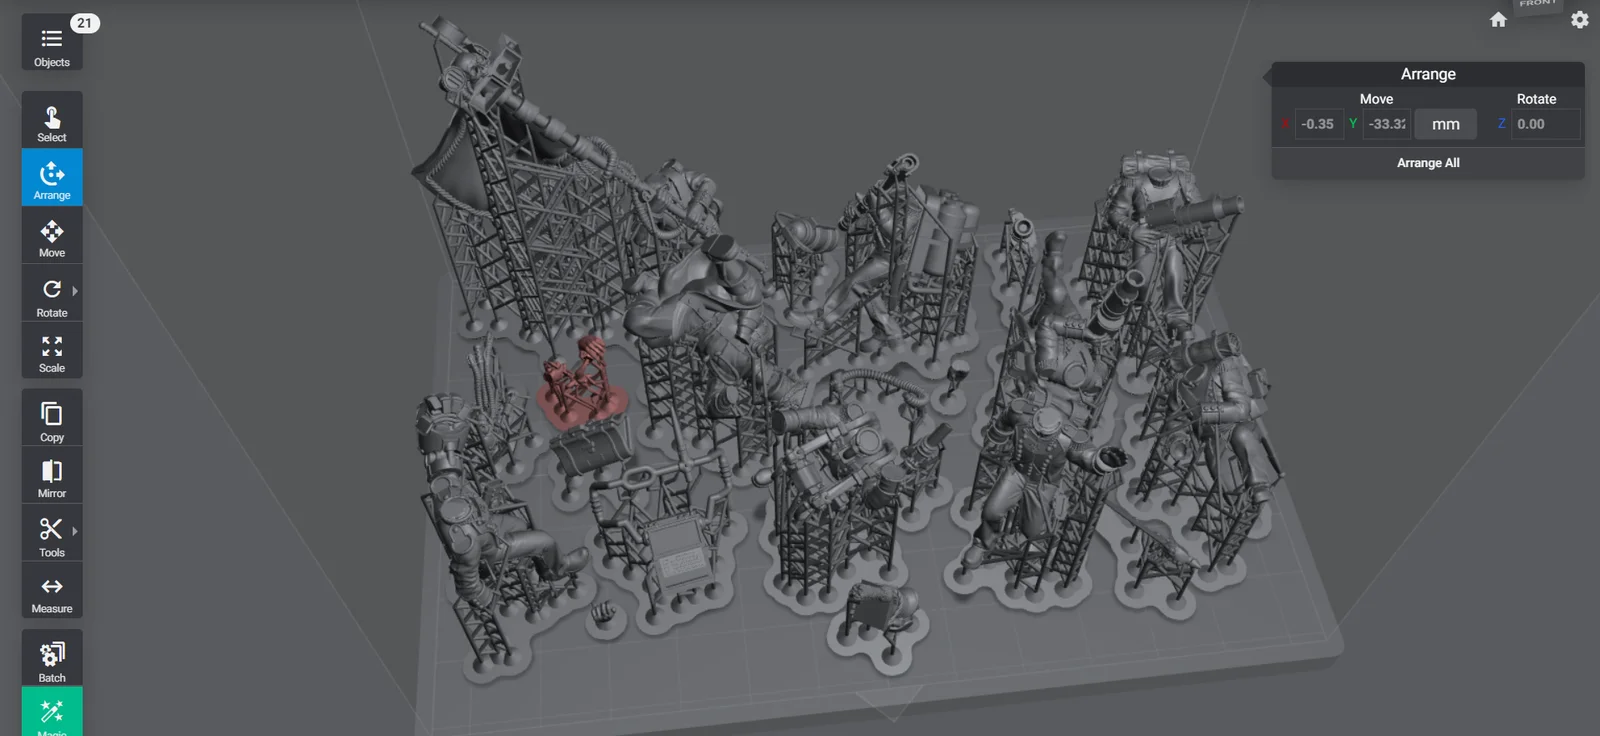Choose the Select tool
This screenshot has width=1600, height=736.
52,121
